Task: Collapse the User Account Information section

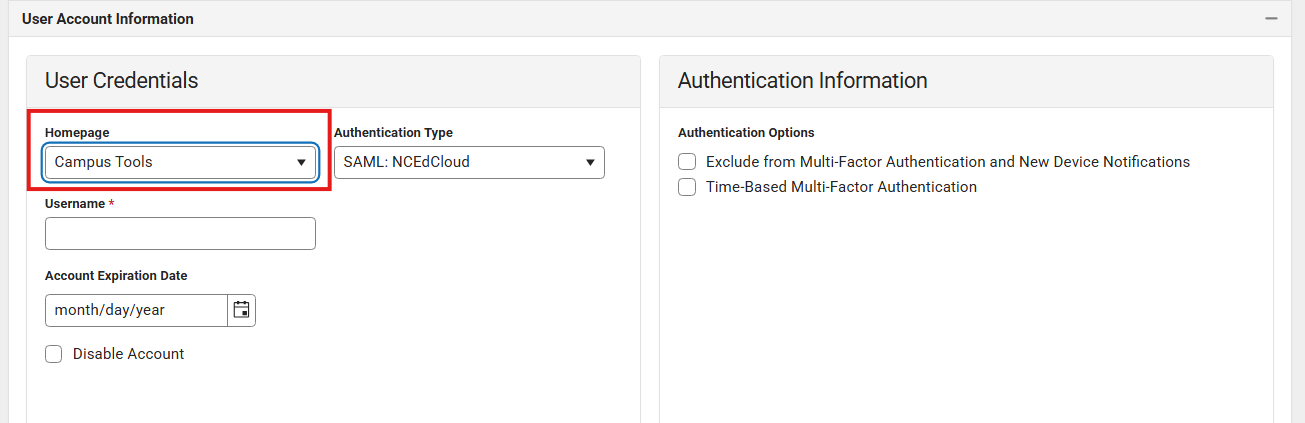Action: coord(1271,19)
